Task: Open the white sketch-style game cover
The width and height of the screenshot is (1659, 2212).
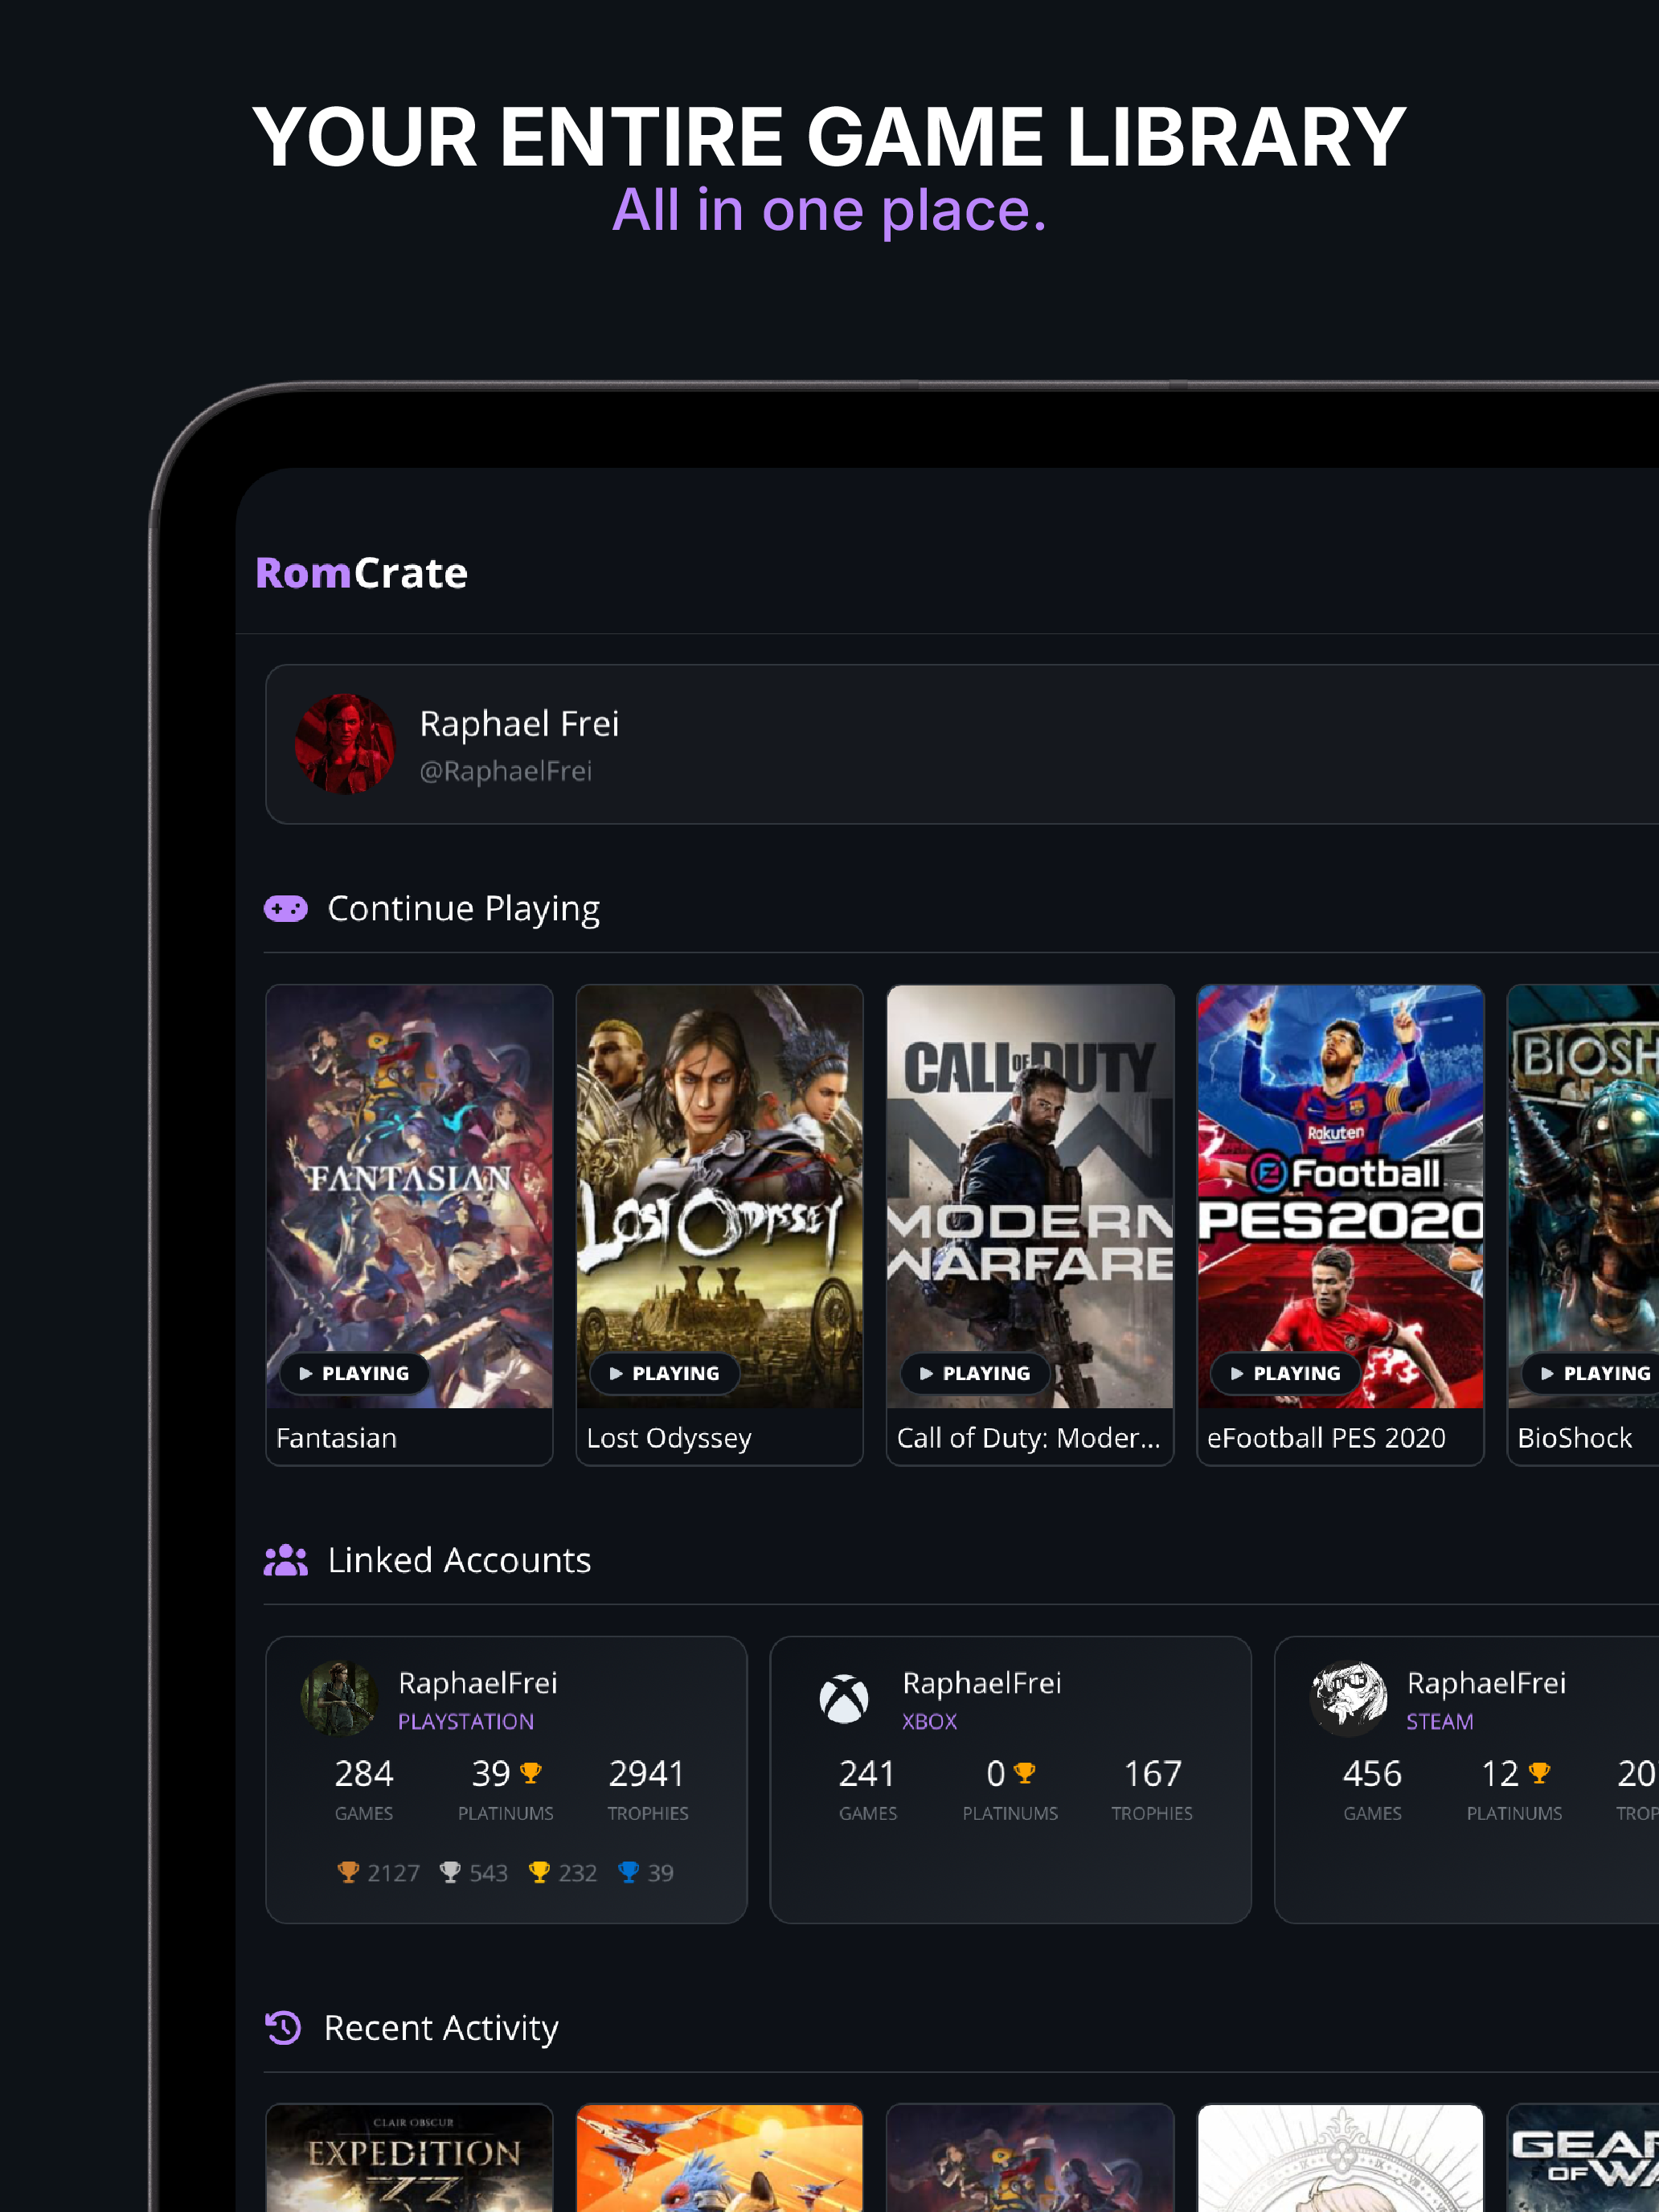Action: [1340, 2158]
